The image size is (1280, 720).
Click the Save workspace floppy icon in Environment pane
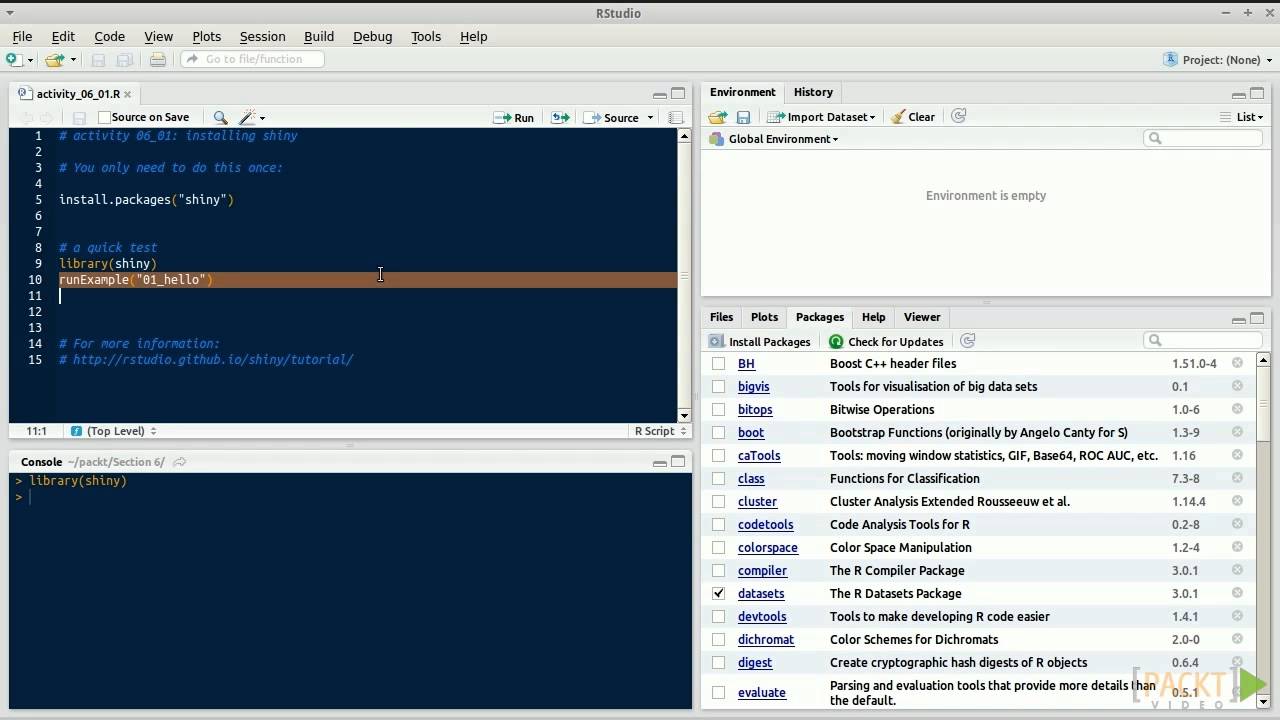pos(743,117)
